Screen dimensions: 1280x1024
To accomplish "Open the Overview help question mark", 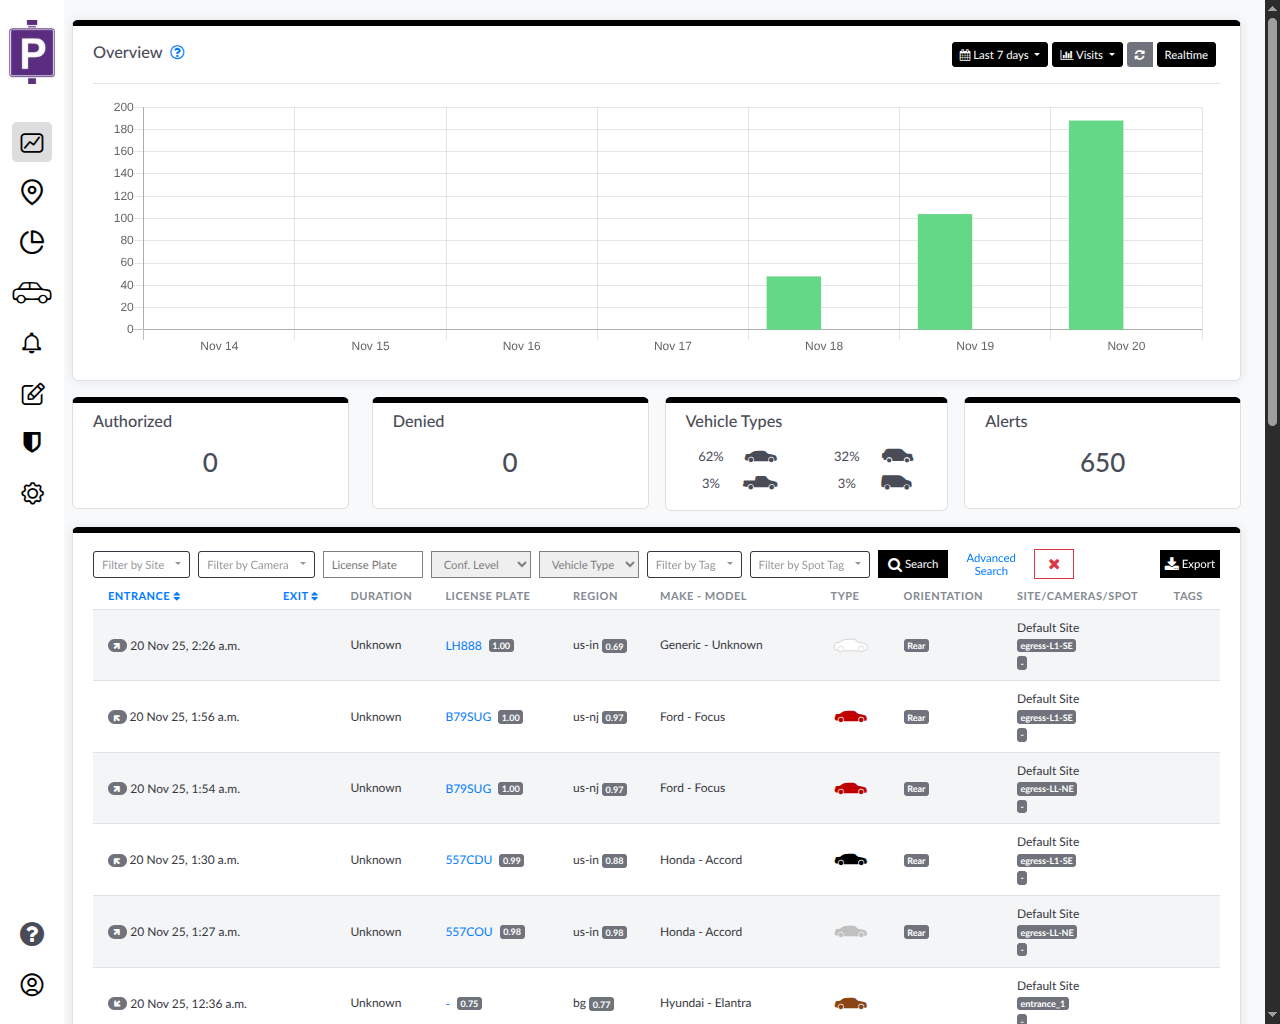I will coord(177,52).
